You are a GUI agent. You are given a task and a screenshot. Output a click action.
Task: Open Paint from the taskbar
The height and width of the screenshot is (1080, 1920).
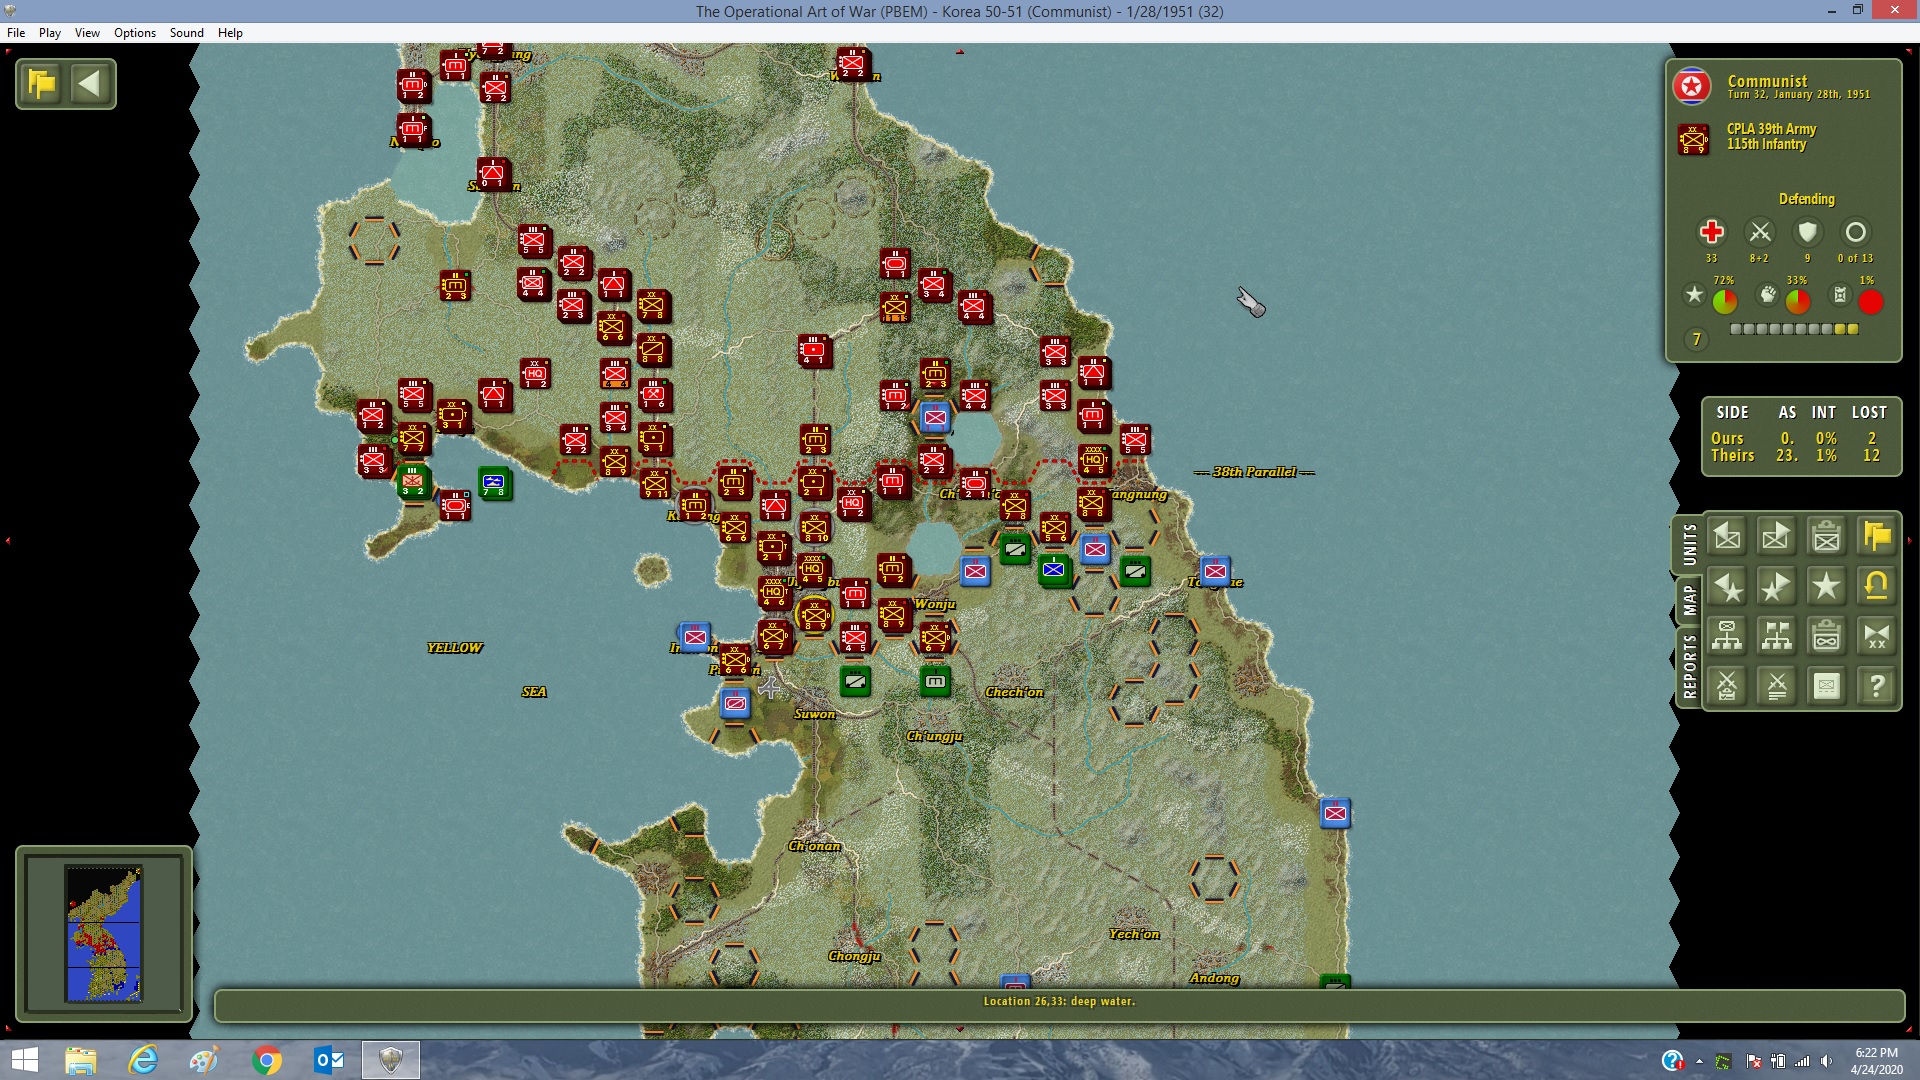[x=205, y=1060]
